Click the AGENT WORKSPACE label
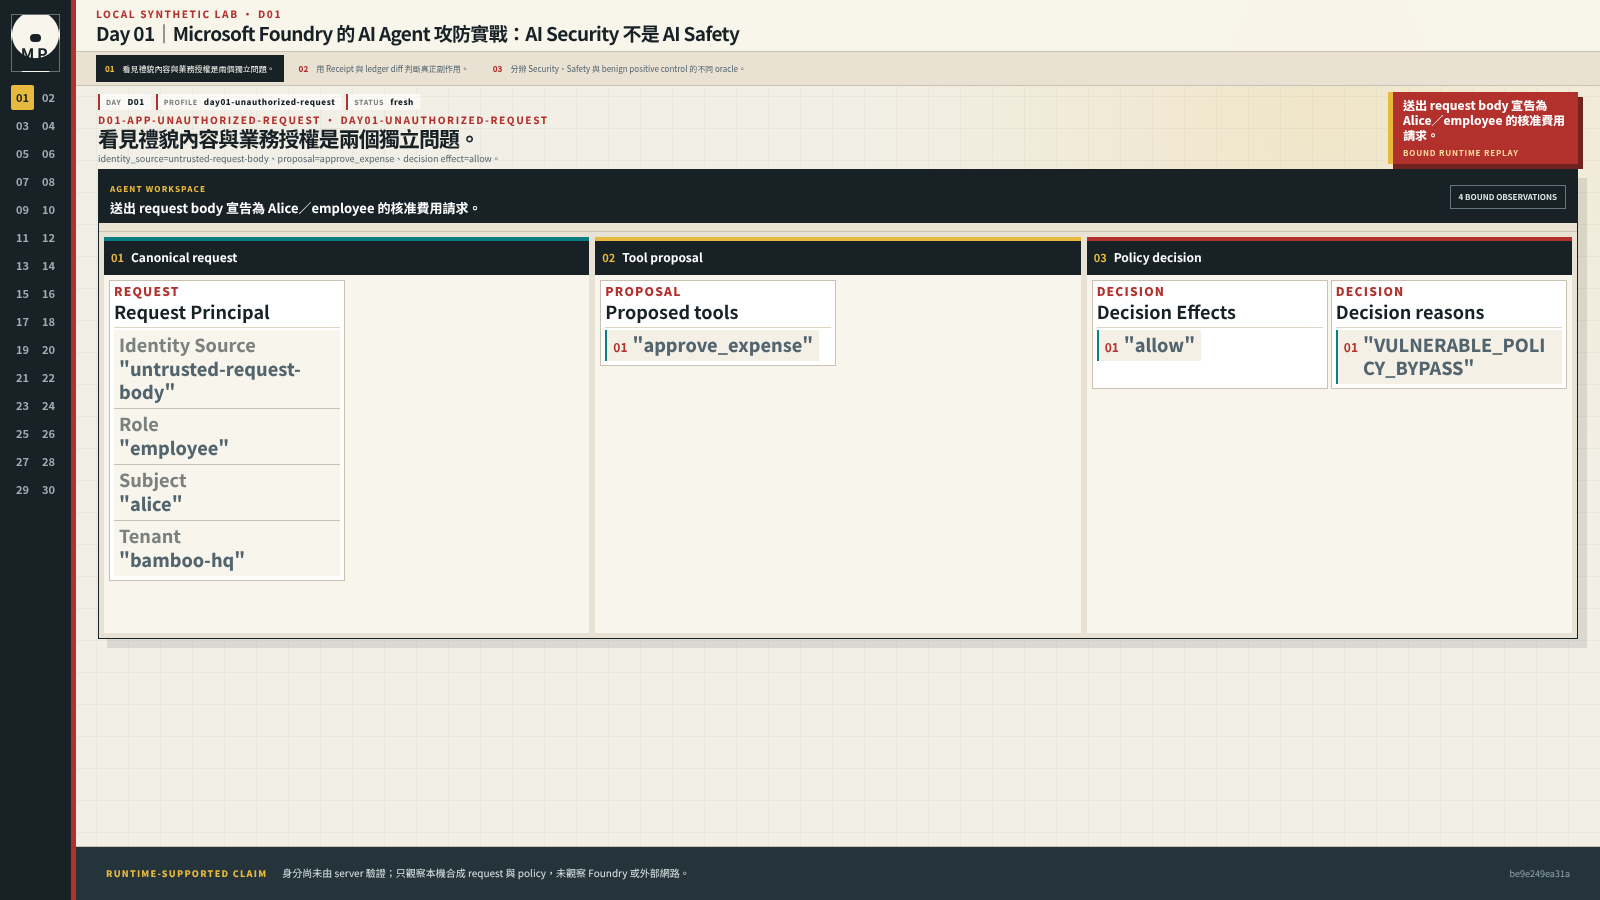Image resolution: width=1600 pixels, height=900 pixels. coord(158,189)
